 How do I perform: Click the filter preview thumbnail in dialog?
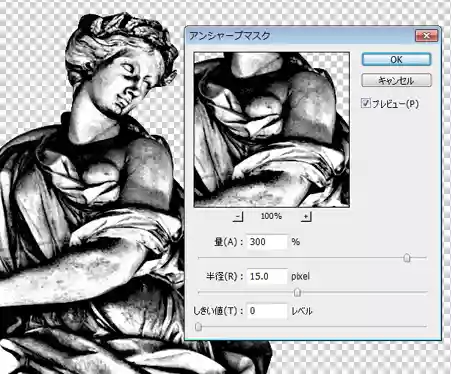(272, 130)
